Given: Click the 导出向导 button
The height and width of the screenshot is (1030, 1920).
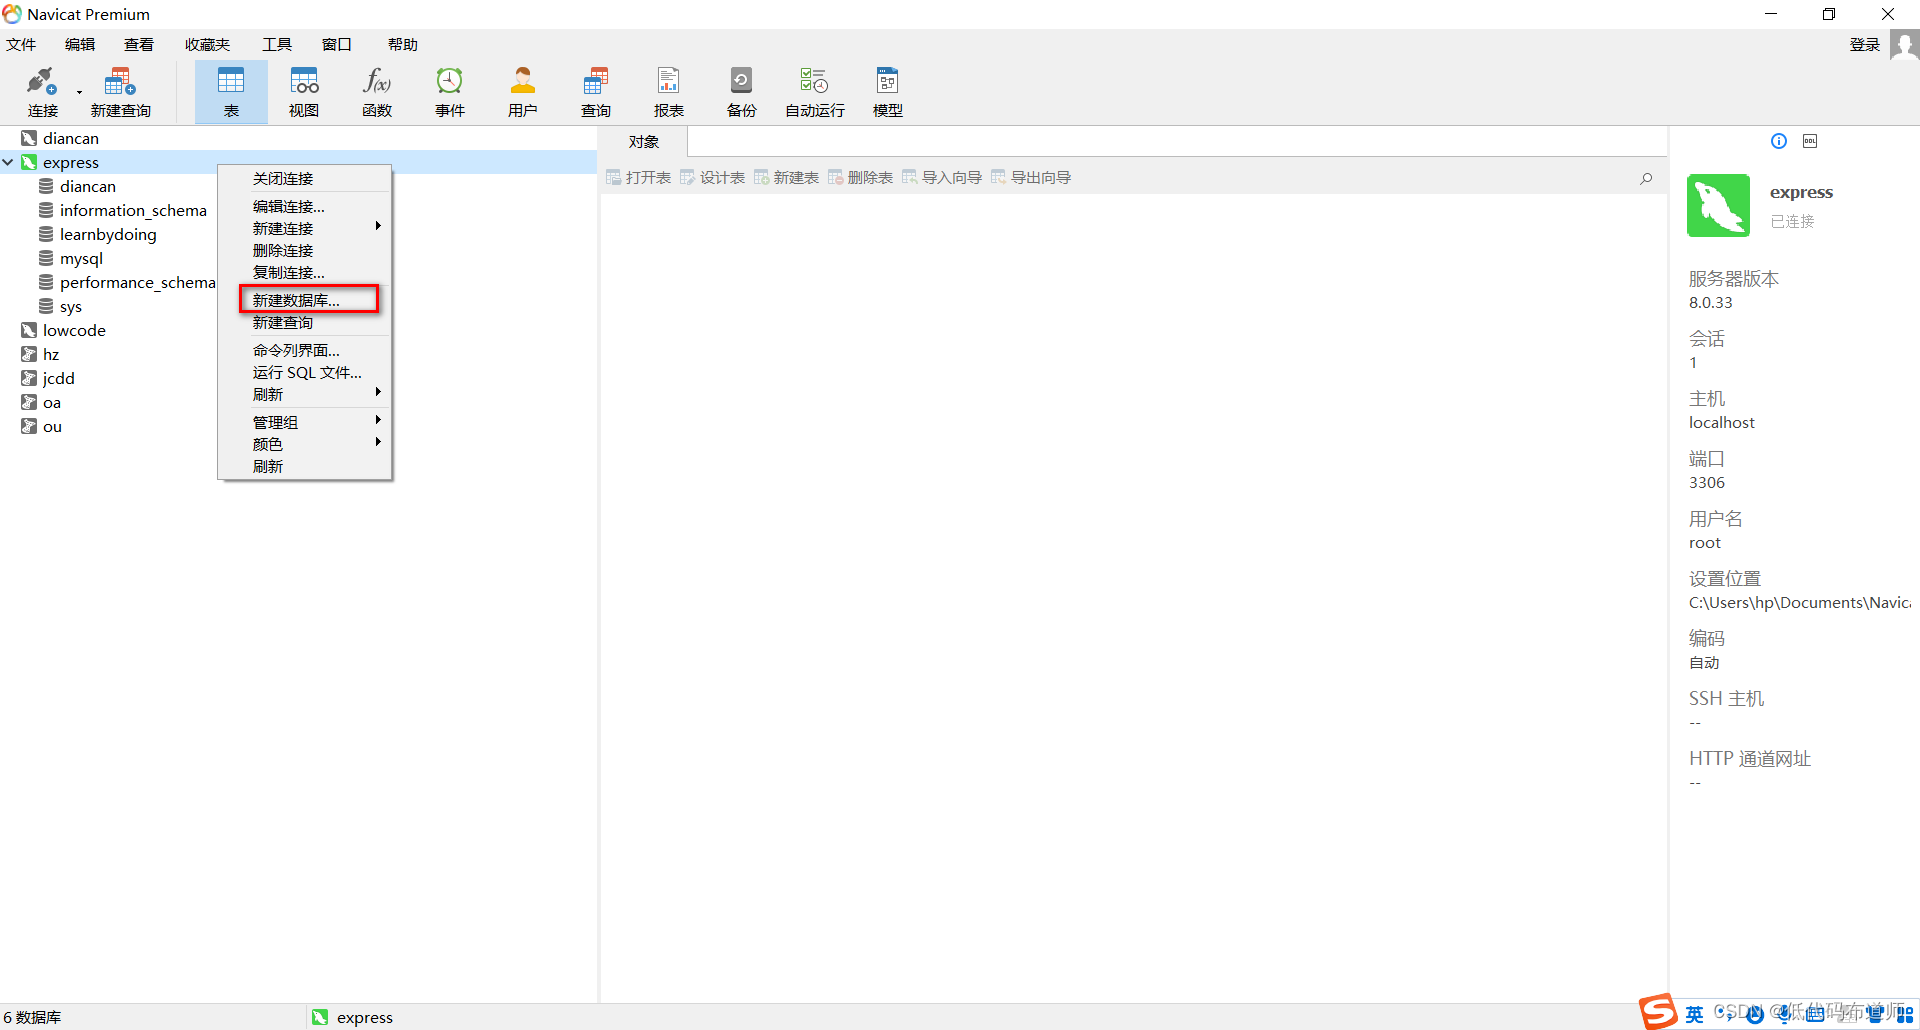Looking at the screenshot, I should point(1031,178).
